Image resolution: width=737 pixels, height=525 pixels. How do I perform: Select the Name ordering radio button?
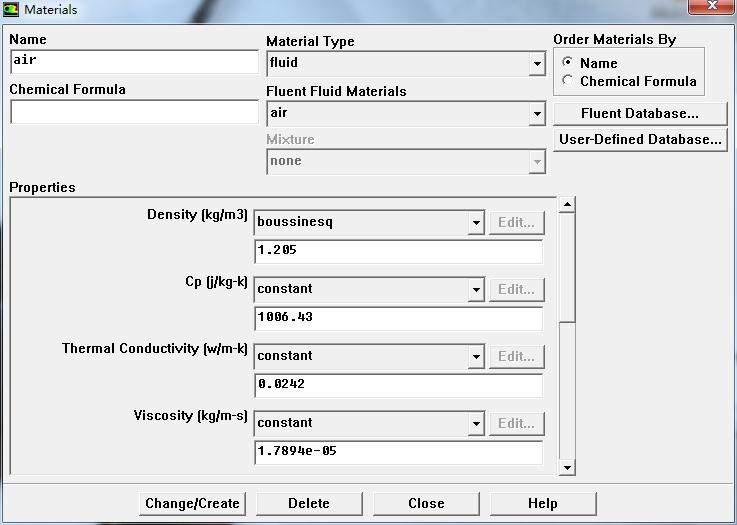[x=568, y=62]
